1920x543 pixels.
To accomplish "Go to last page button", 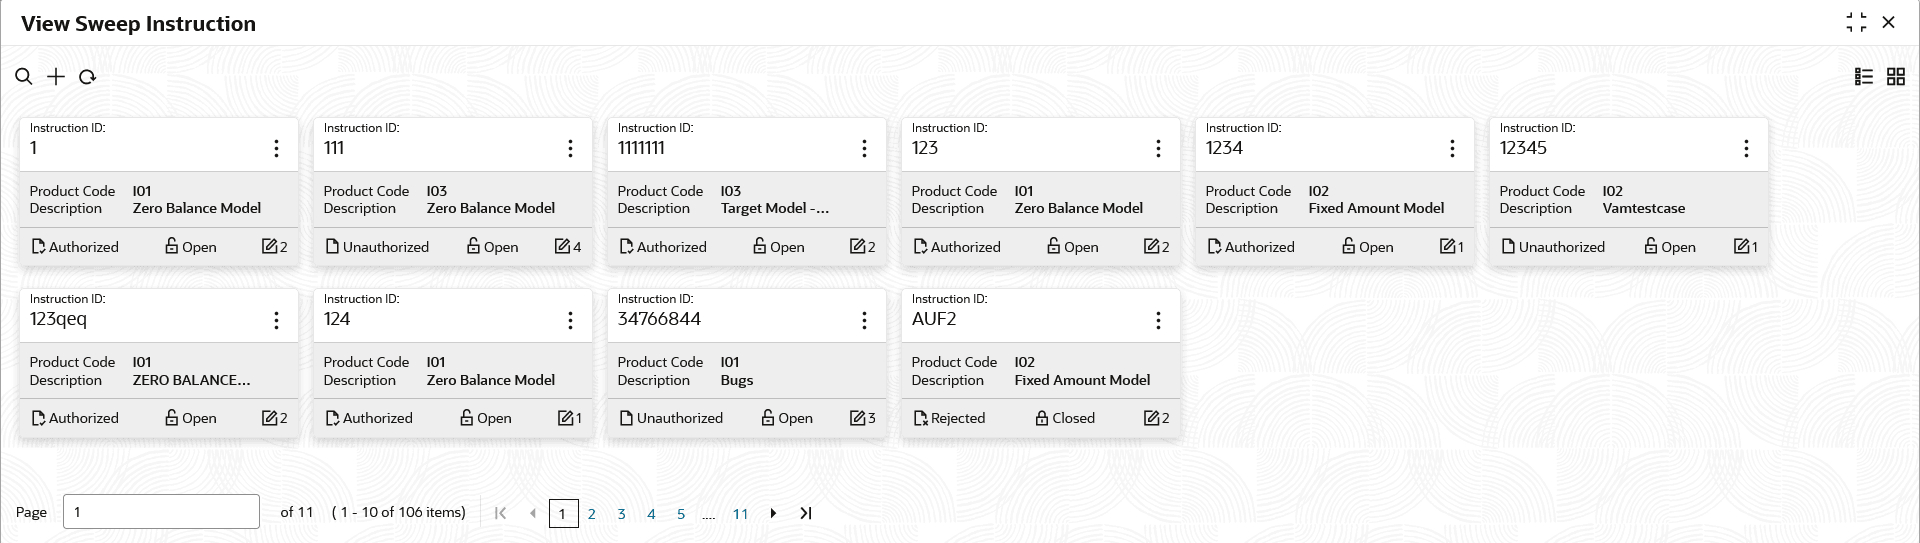I will (806, 513).
